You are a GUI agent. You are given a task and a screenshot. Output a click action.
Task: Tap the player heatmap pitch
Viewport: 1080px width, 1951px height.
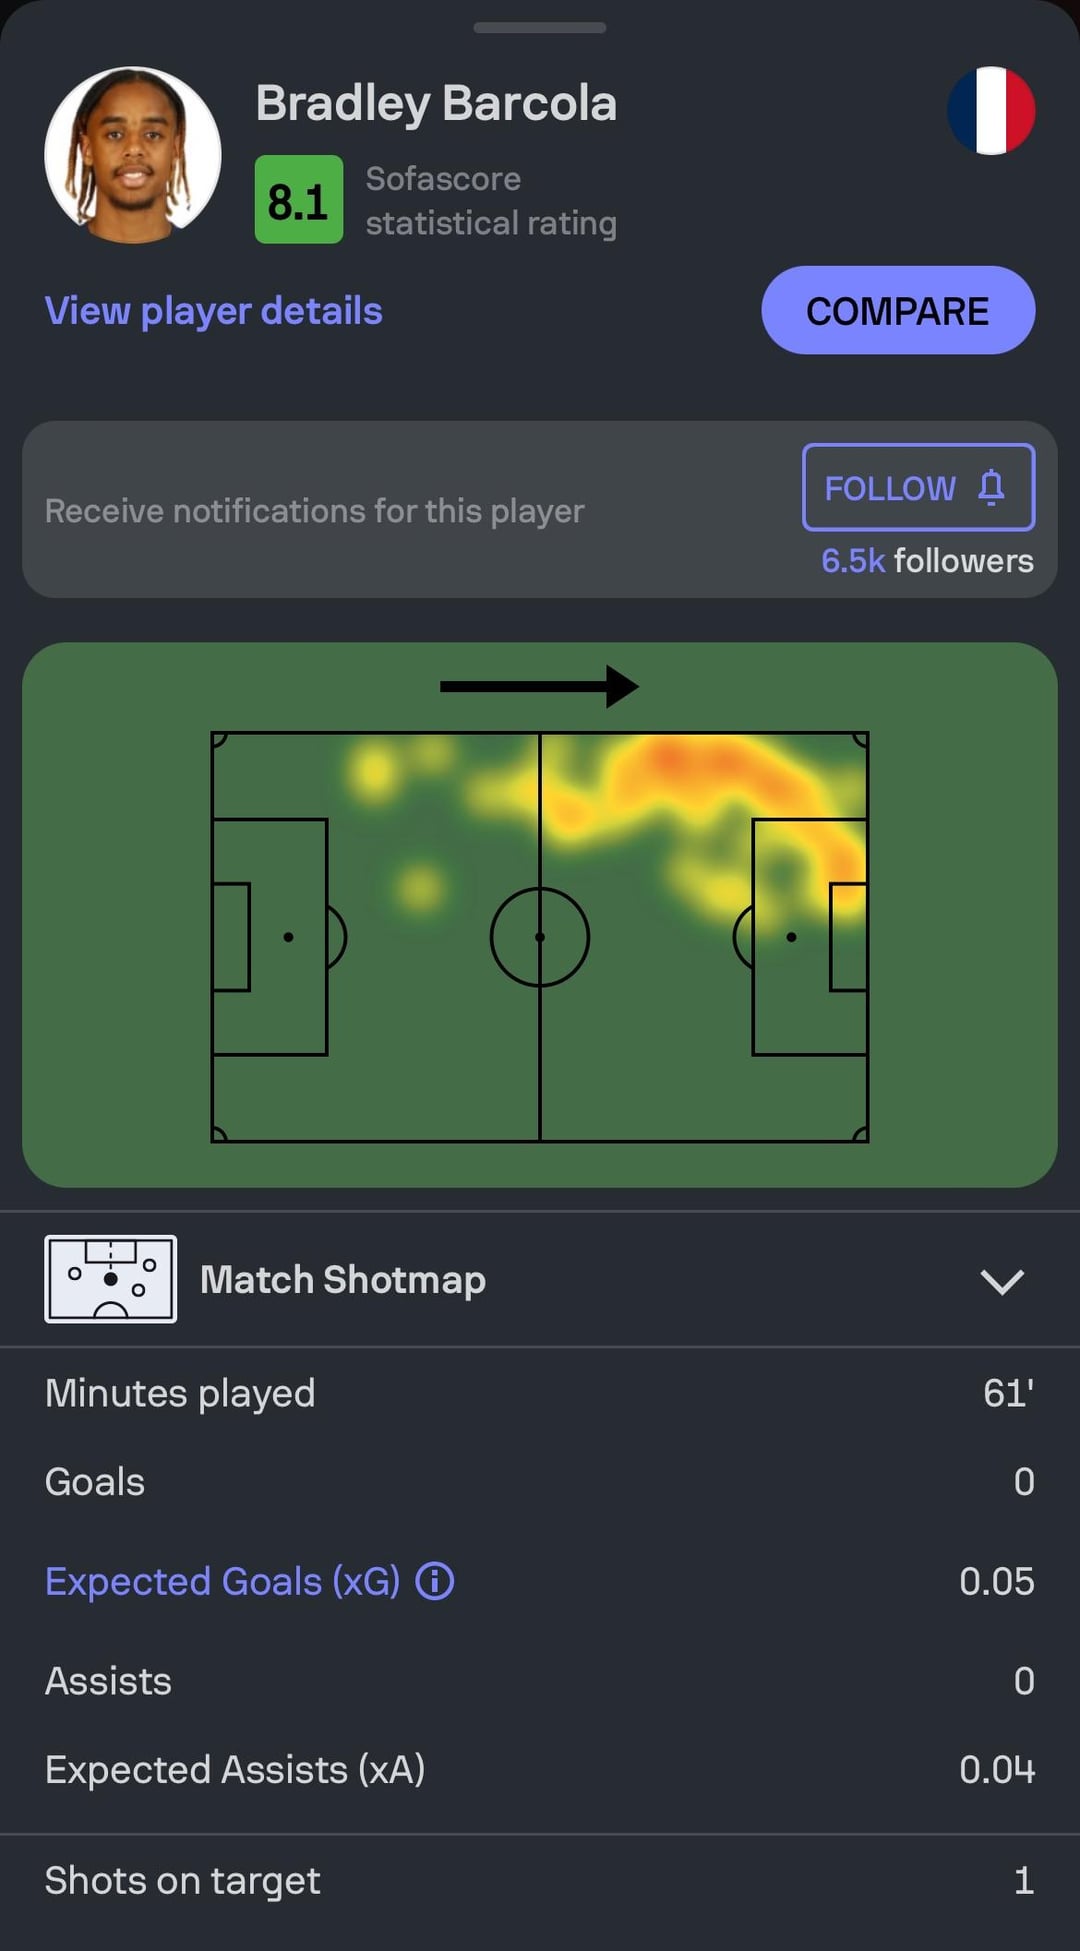[x=539, y=936]
